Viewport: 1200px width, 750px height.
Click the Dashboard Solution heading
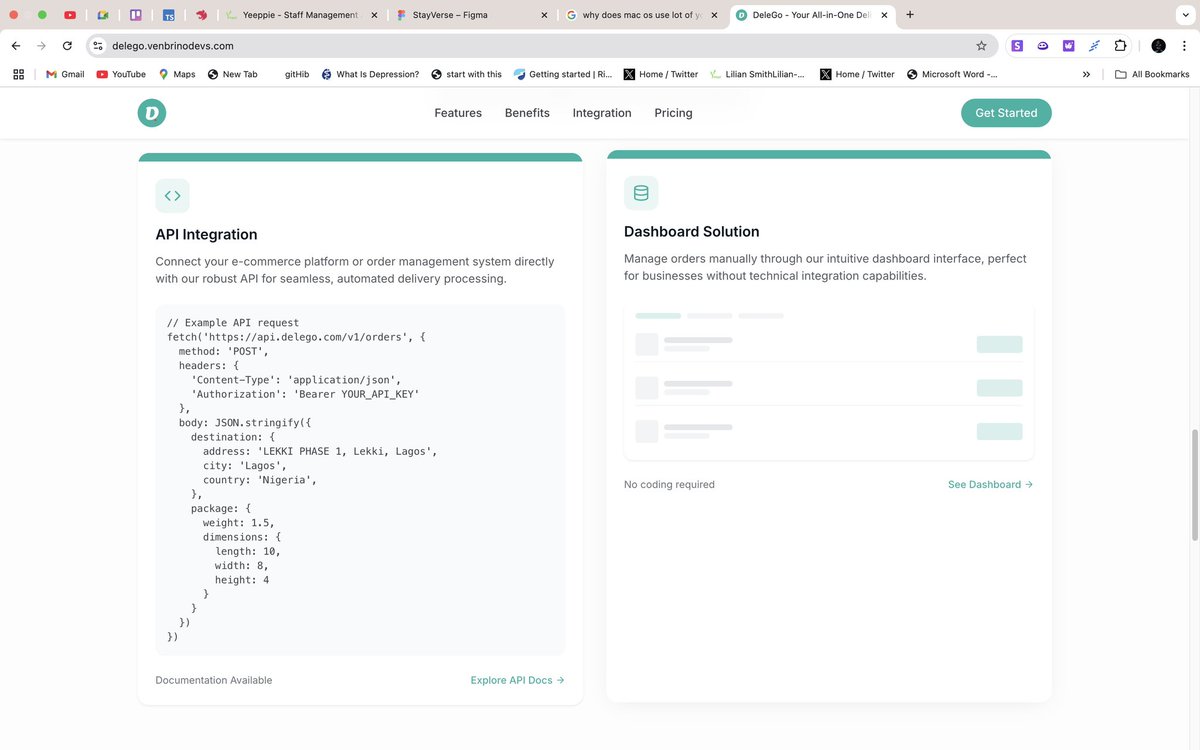tap(692, 231)
